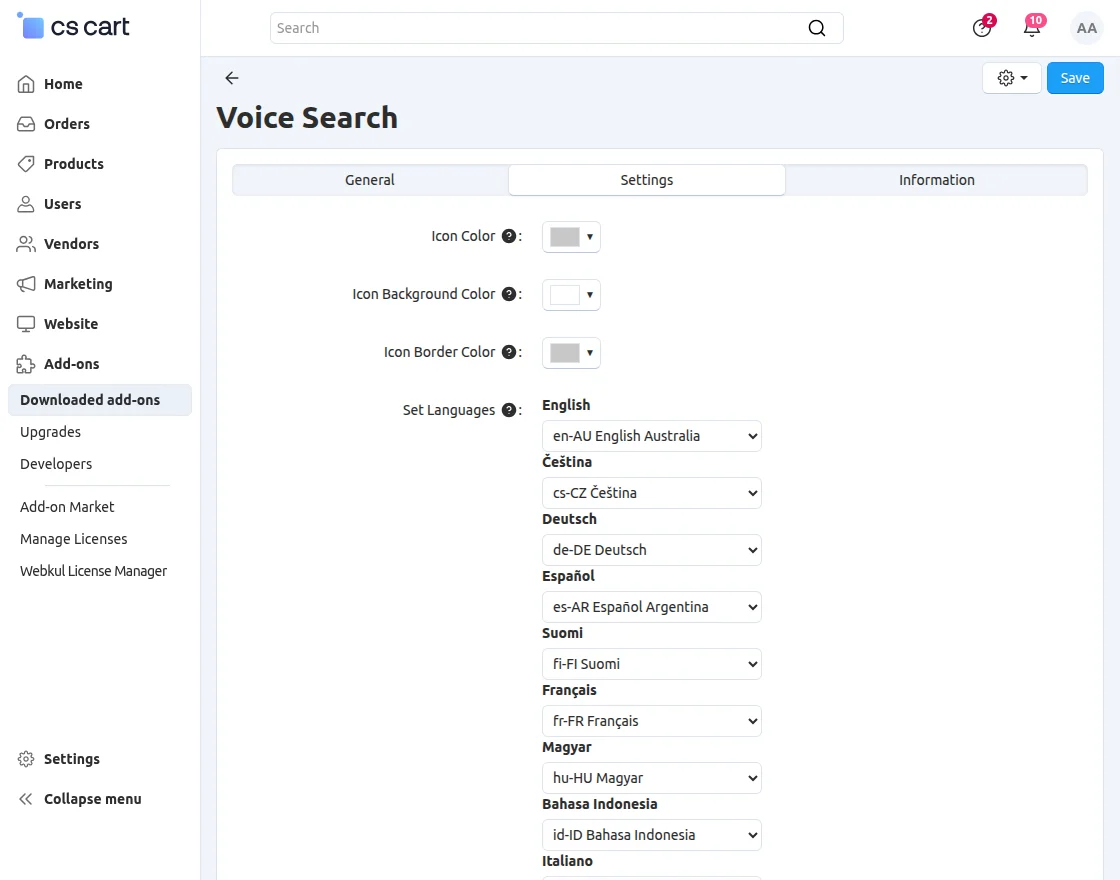Open the Icon Color swatch picker

(x=571, y=237)
